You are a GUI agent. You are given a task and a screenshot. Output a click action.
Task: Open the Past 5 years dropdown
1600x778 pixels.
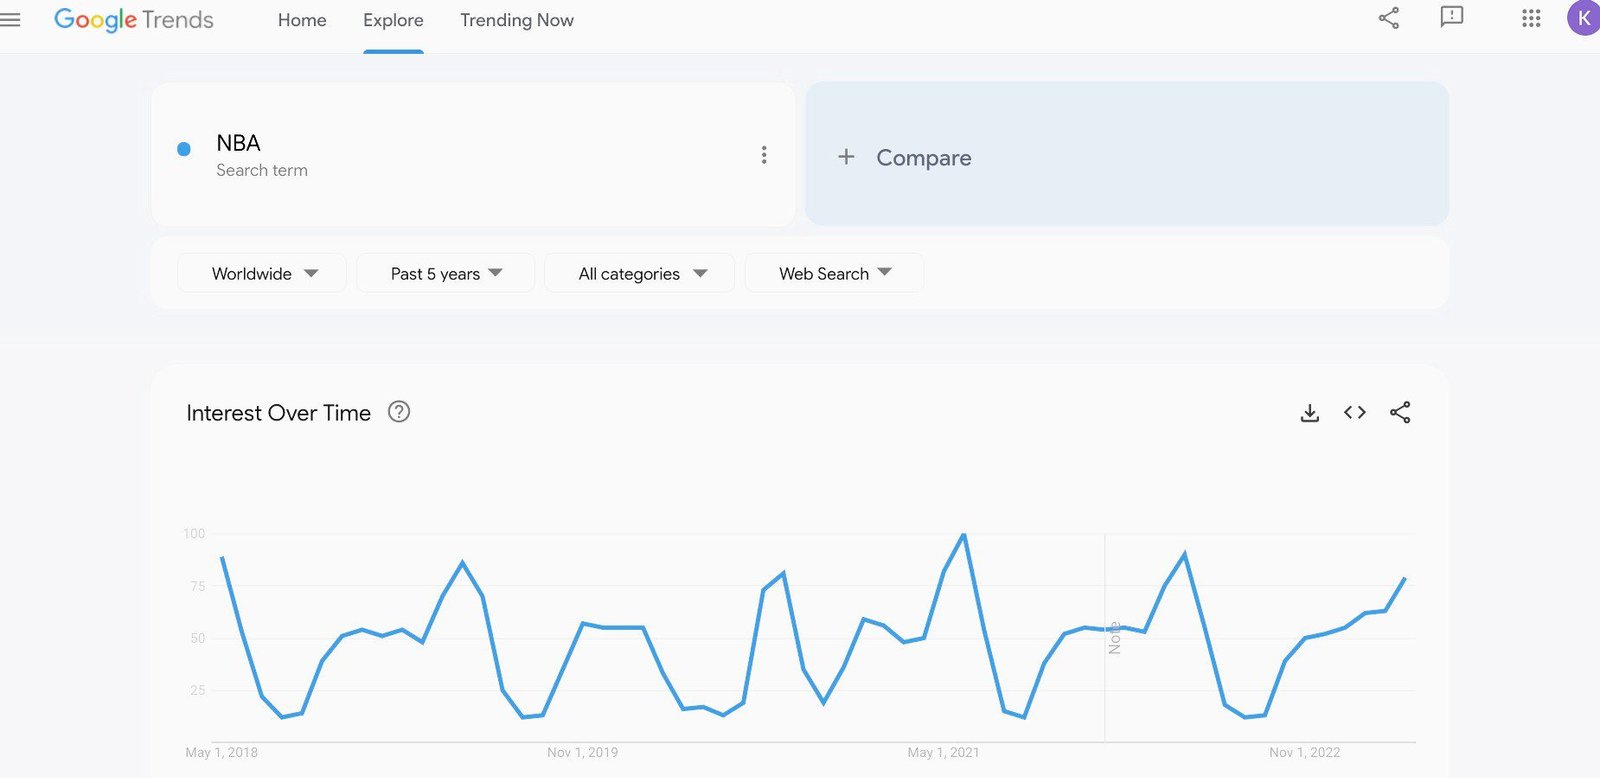[446, 273]
